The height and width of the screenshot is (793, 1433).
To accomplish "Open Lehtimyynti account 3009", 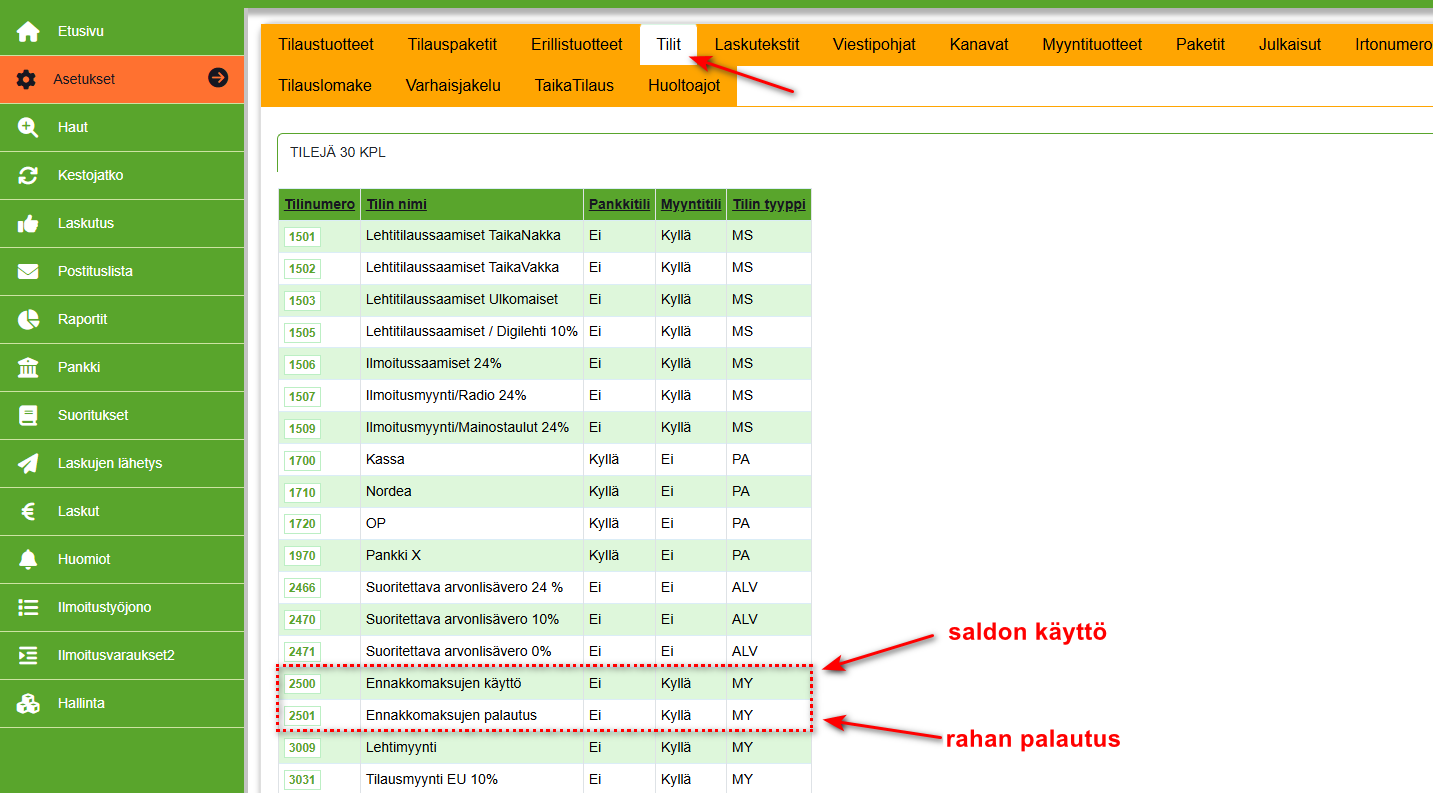I will (302, 747).
